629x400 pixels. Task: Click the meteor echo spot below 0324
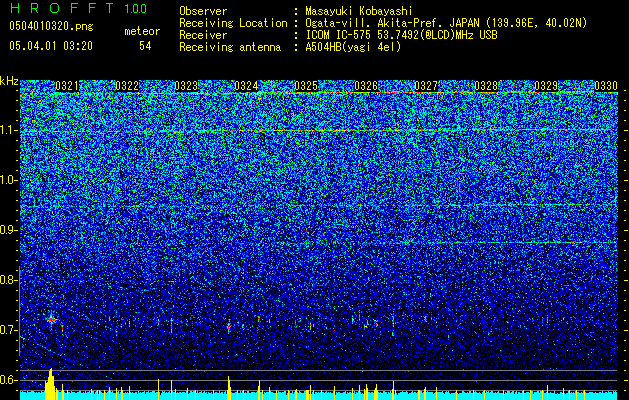(x=229, y=328)
